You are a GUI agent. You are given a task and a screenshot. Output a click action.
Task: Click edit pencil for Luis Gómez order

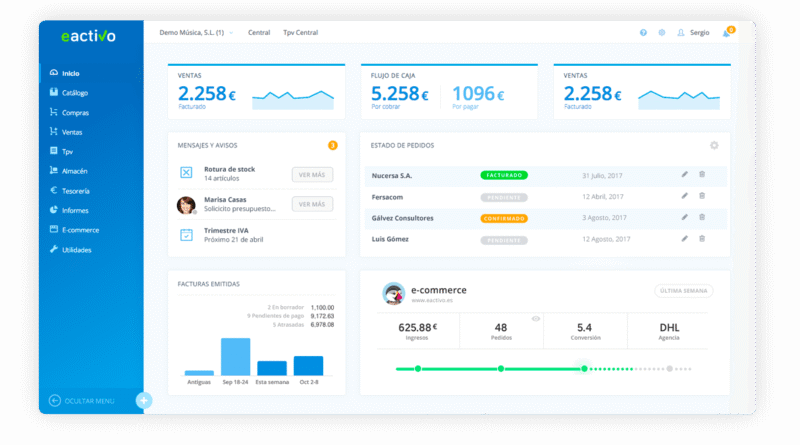pyautogui.click(x=685, y=239)
